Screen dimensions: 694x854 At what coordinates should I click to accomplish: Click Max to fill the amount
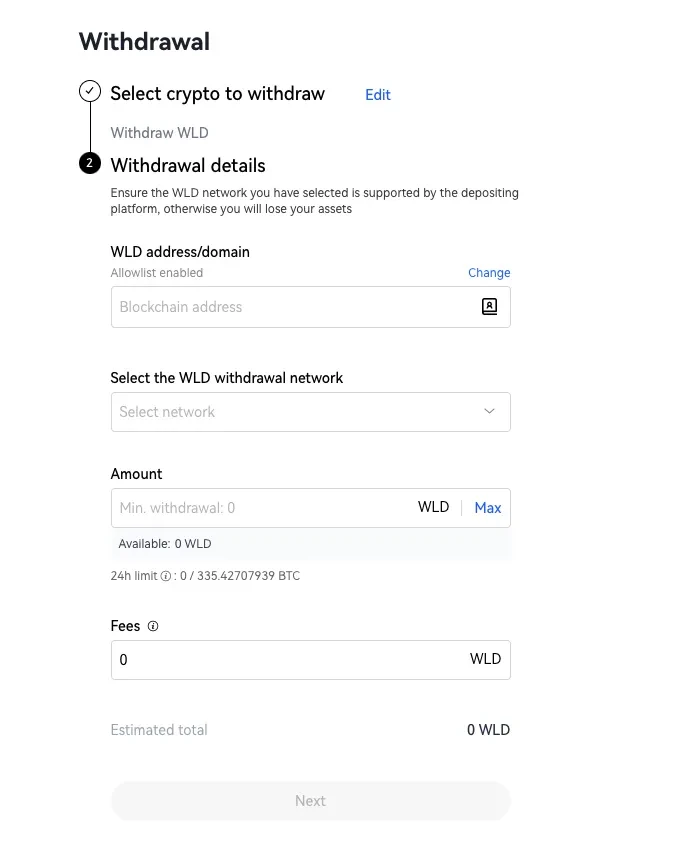click(x=487, y=508)
